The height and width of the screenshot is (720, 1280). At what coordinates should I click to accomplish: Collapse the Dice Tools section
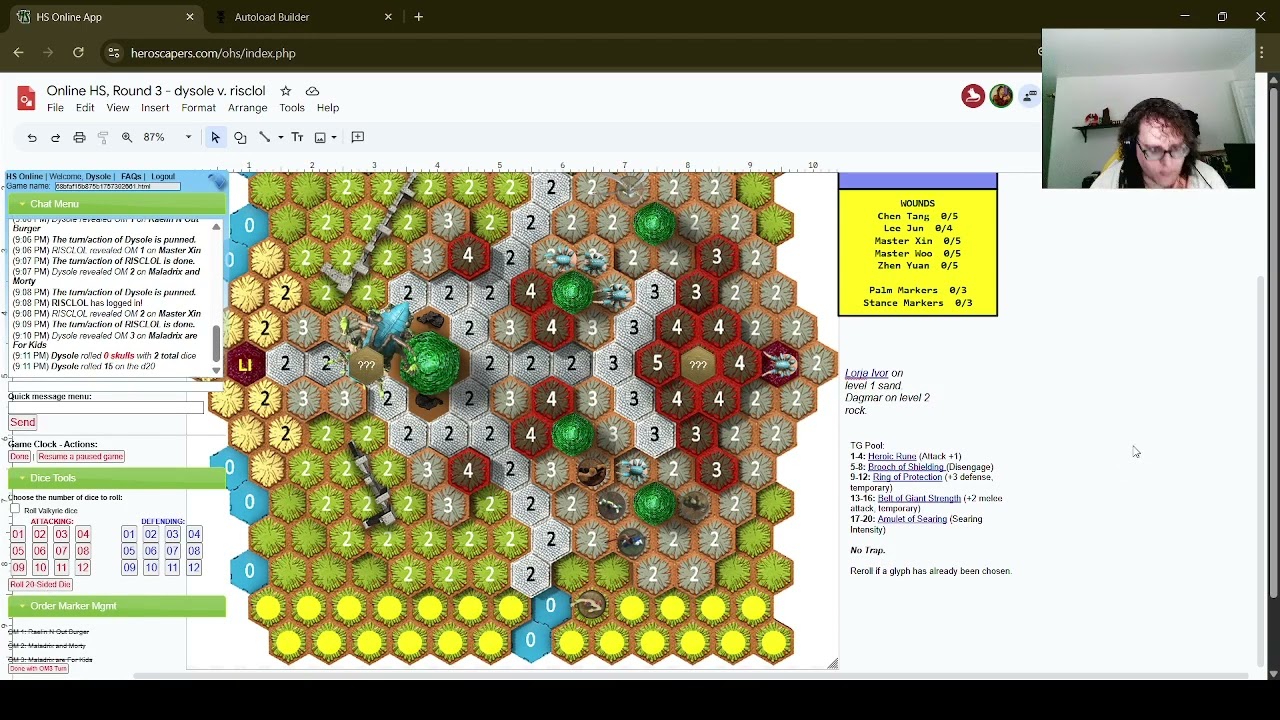point(116,478)
